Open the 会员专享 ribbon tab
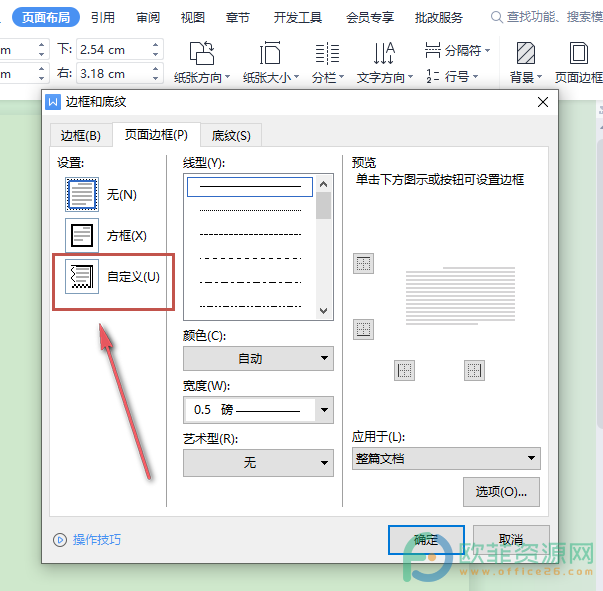Image resolution: width=603 pixels, height=591 pixels. point(370,17)
